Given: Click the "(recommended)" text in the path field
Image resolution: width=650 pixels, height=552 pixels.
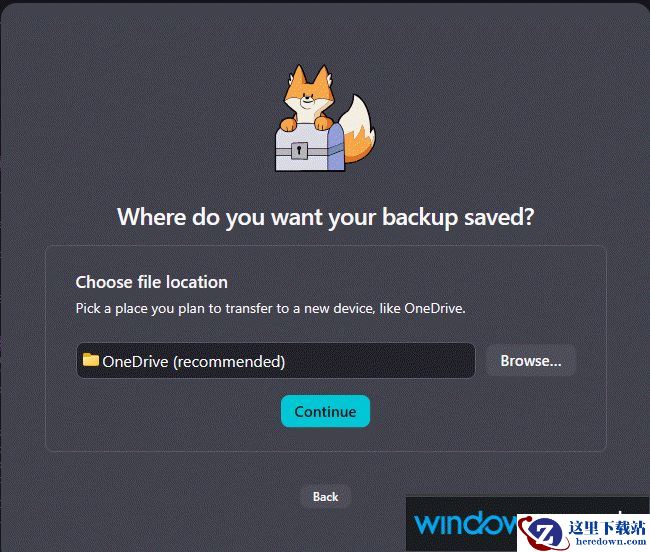Looking at the screenshot, I should point(229,362).
